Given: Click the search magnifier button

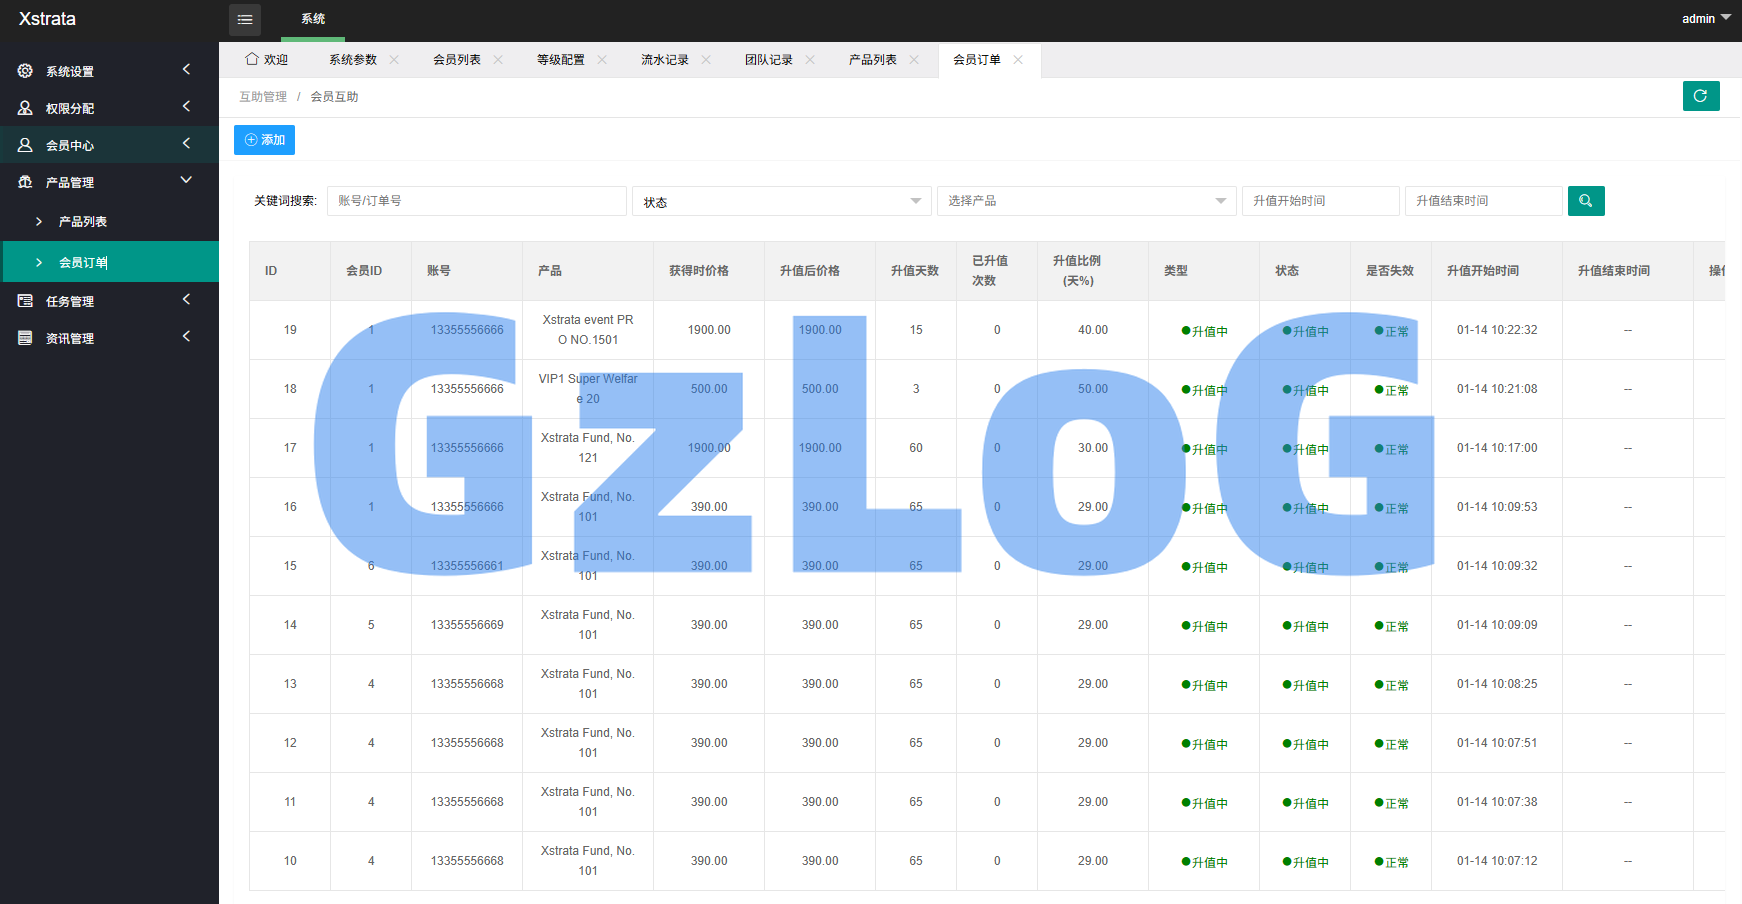Looking at the screenshot, I should (1585, 201).
